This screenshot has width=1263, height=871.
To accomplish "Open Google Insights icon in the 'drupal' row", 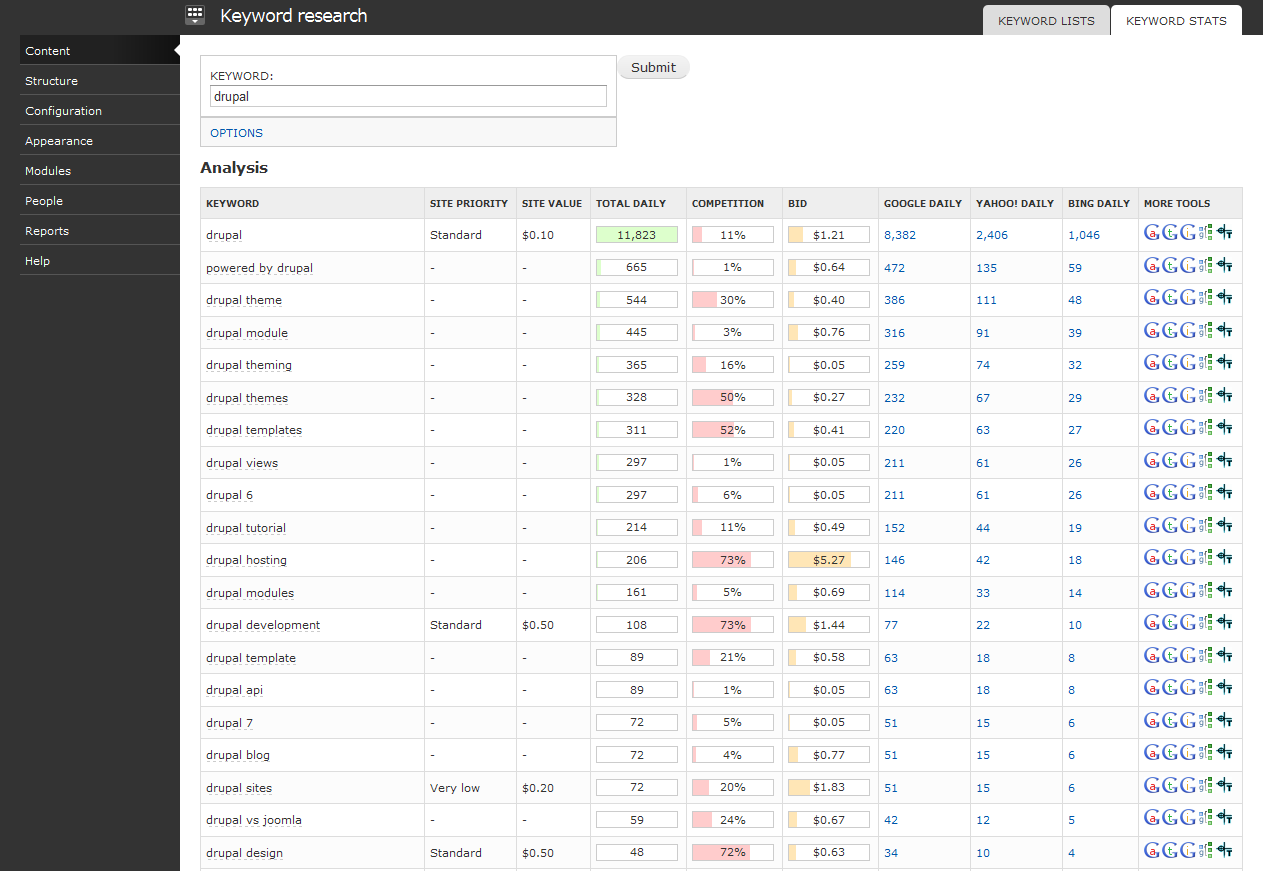I will pyautogui.click(x=1188, y=234).
